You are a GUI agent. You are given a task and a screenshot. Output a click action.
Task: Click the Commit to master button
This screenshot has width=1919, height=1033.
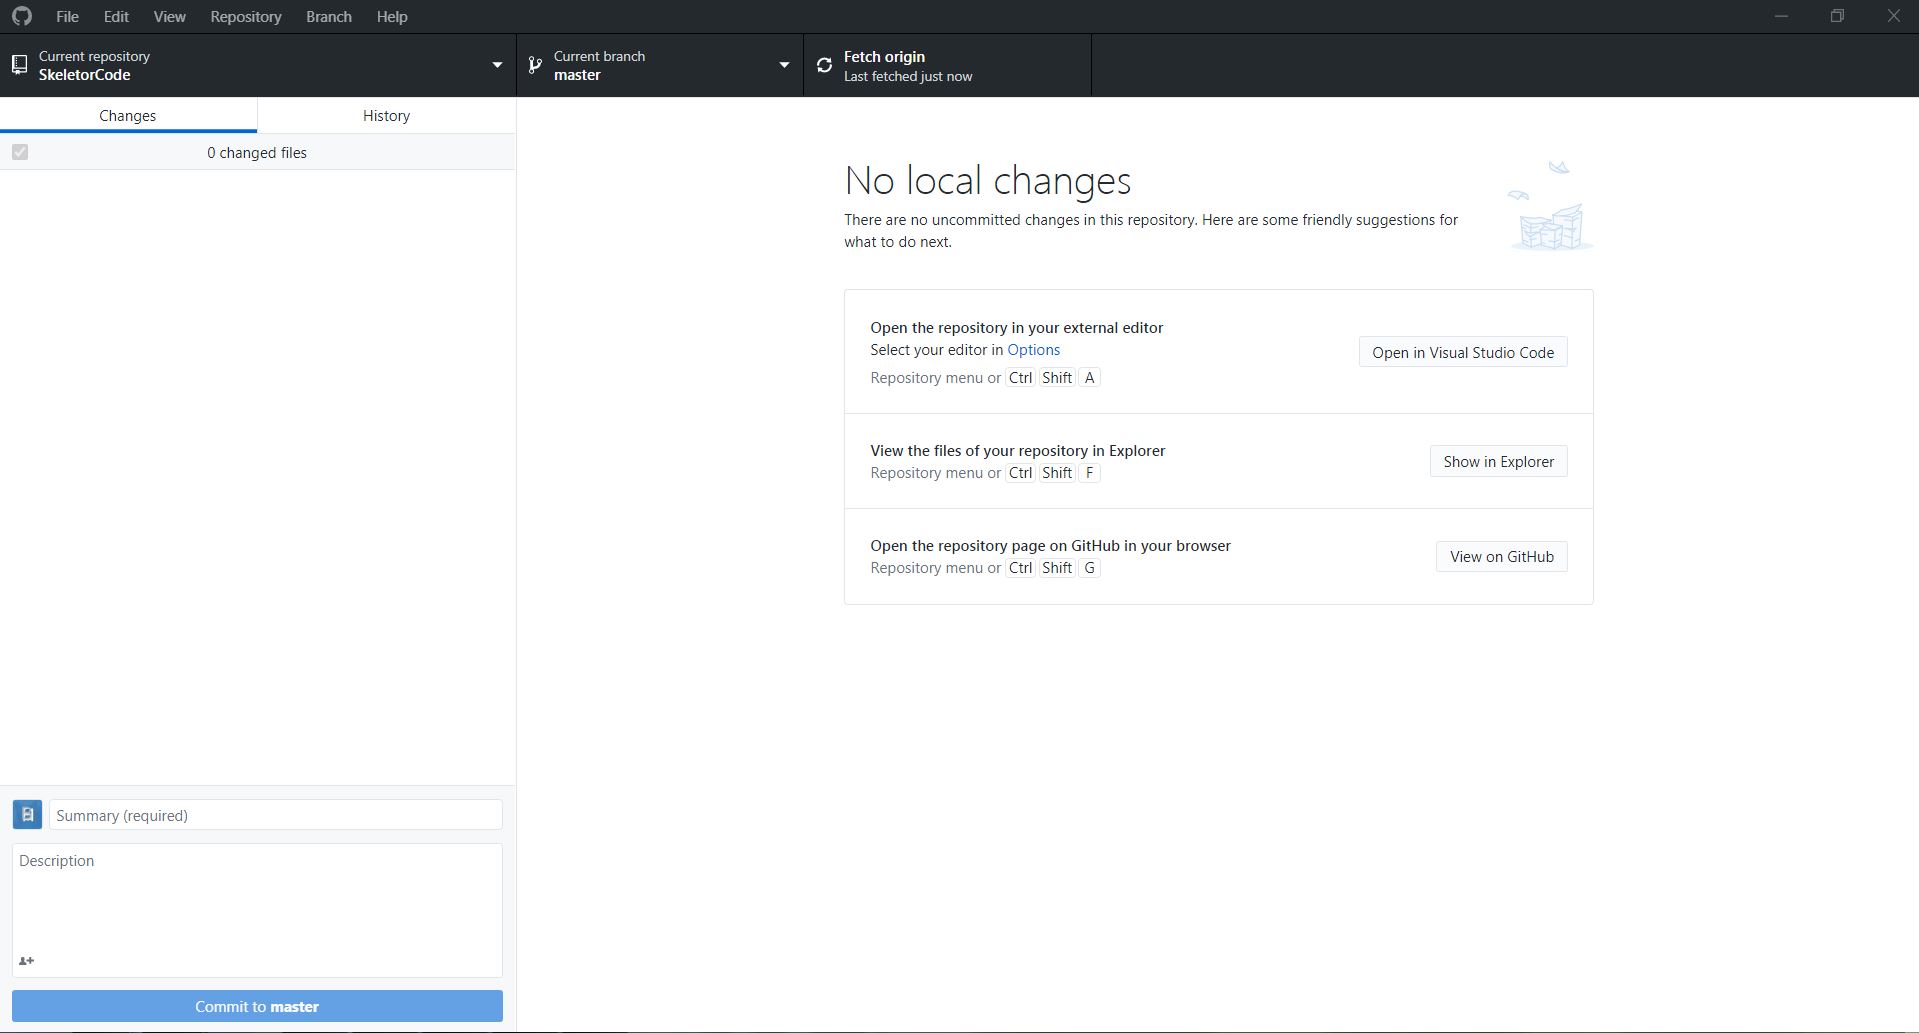click(x=257, y=1006)
